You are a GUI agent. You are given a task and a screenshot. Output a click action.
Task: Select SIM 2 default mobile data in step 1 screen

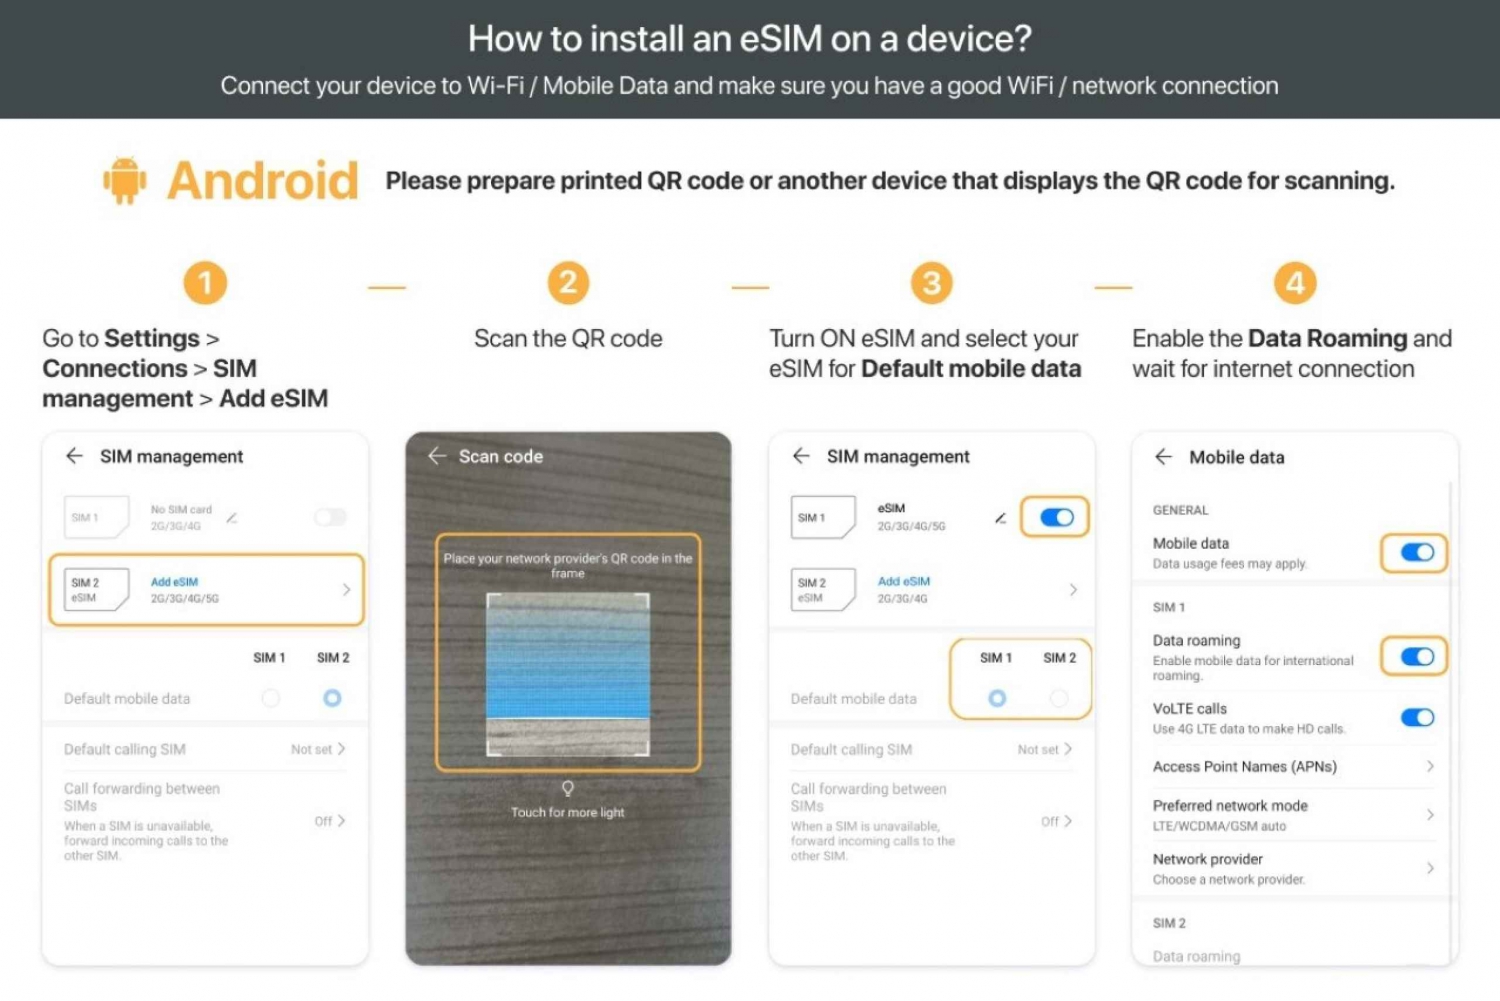[333, 698]
